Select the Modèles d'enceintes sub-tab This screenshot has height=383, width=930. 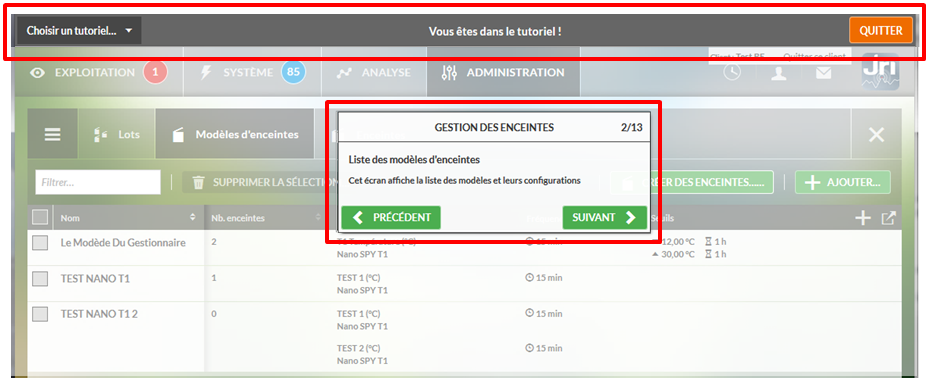[x=235, y=134]
